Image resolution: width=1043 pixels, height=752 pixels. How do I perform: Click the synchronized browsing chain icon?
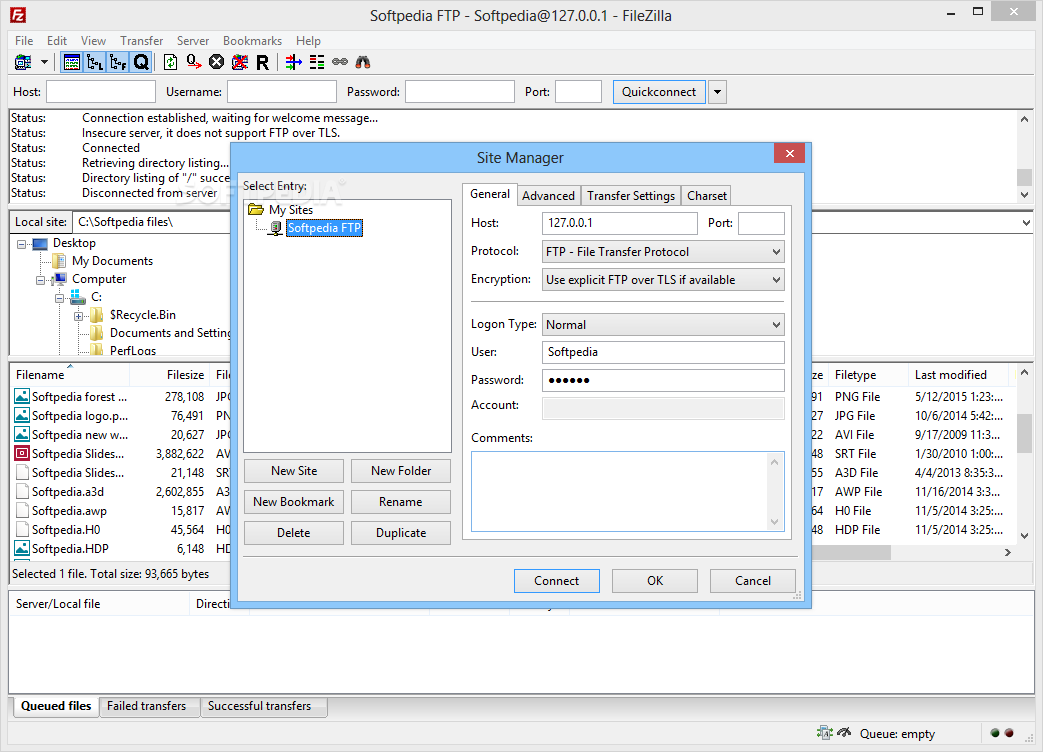click(340, 62)
